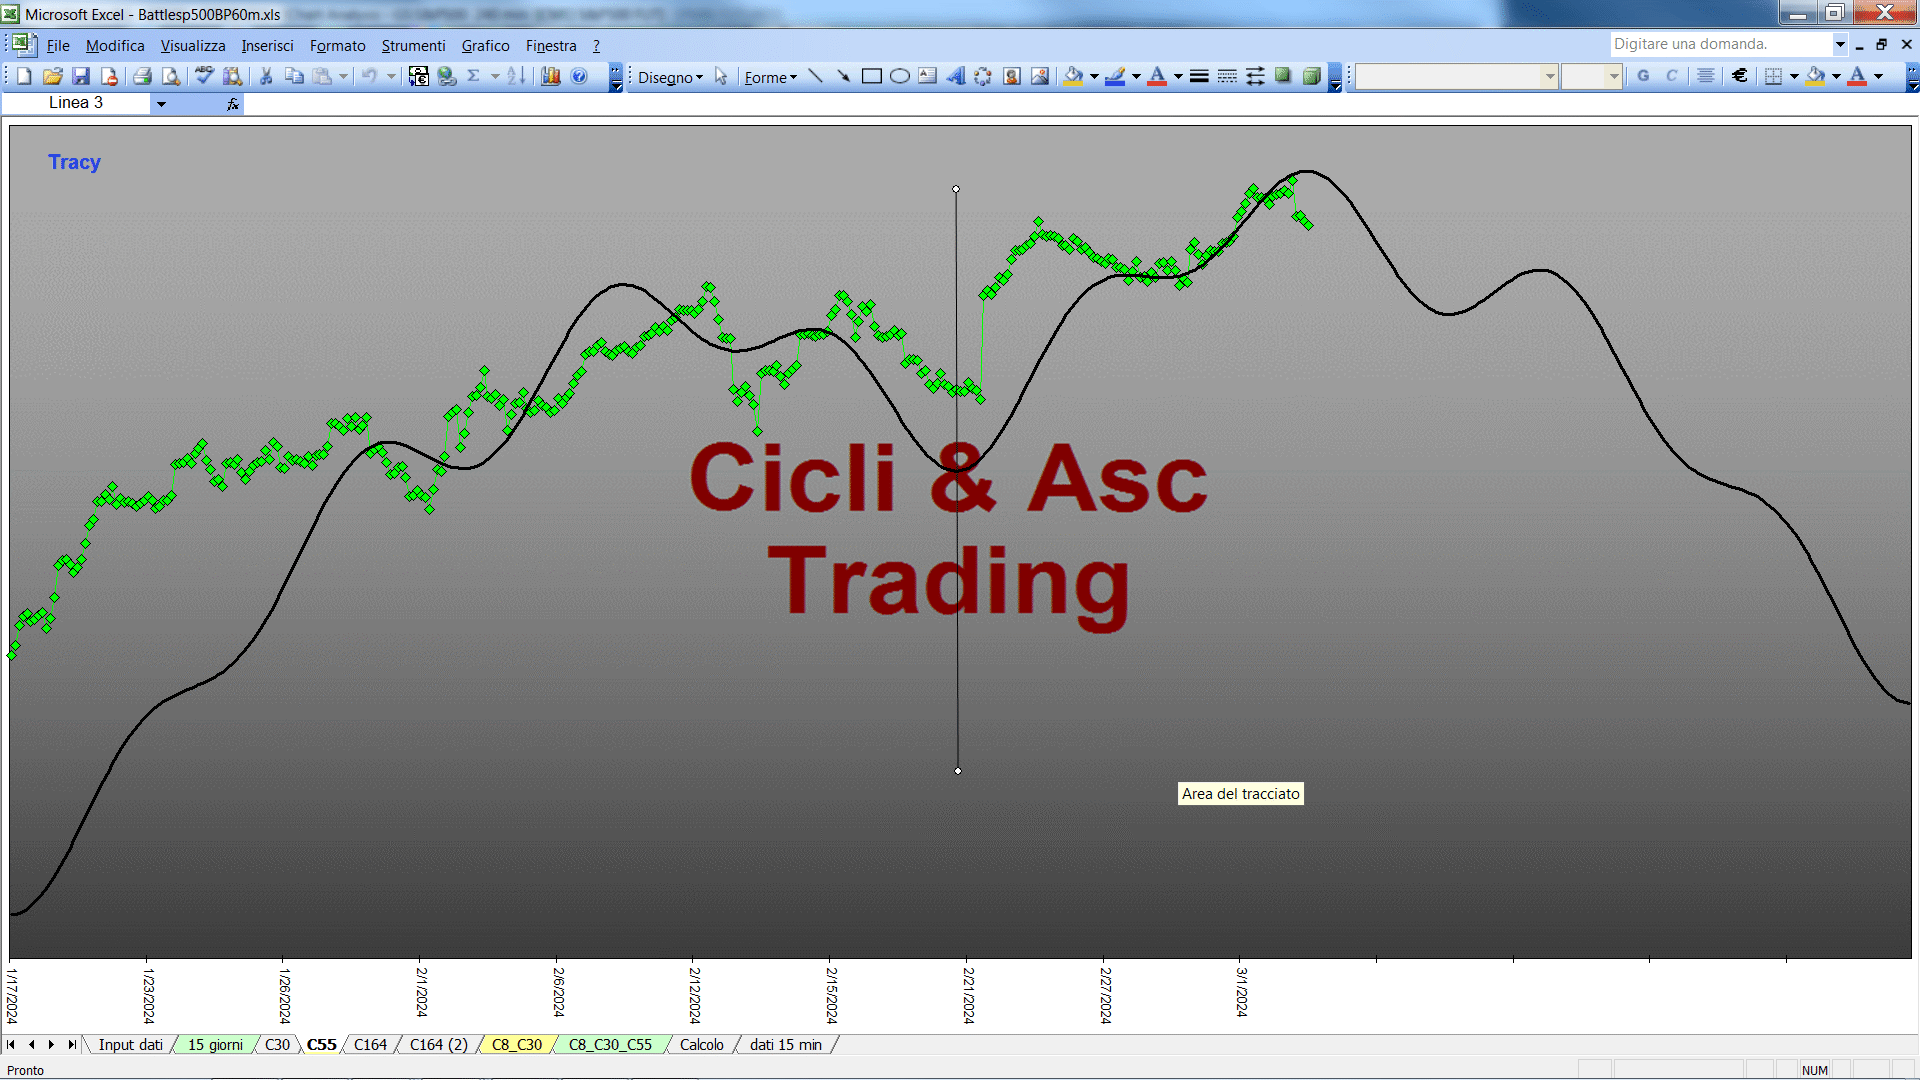Open the Name Box dropdown arrow
The width and height of the screenshot is (1920, 1080).
tap(161, 103)
